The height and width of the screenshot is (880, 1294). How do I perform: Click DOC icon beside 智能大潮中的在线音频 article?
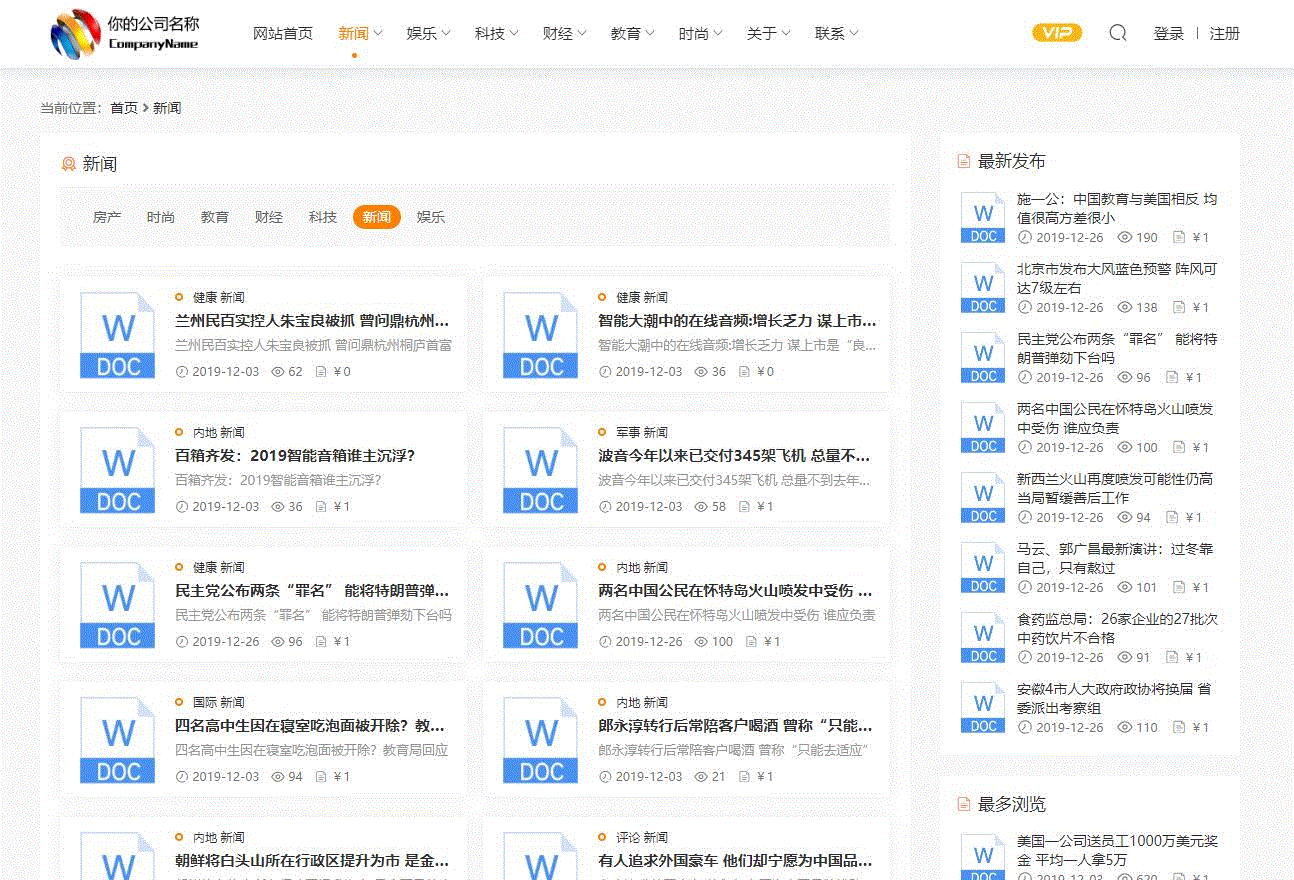541,335
